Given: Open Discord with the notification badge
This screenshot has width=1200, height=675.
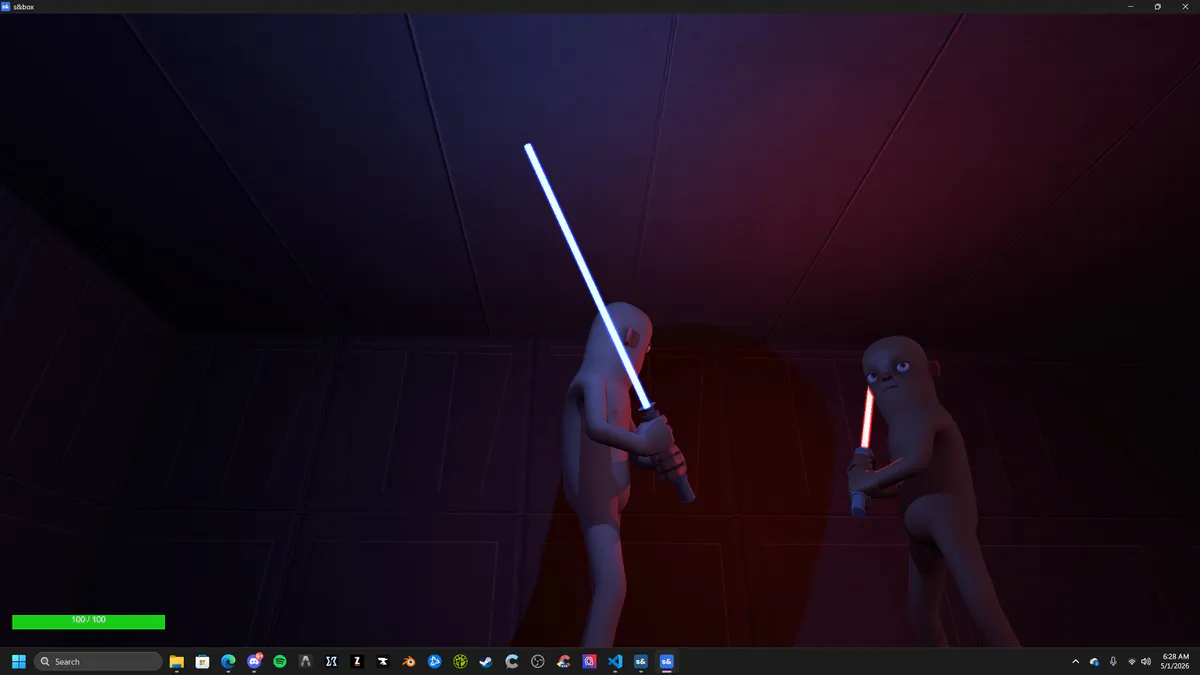Looking at the screenshot, I should pos(254,661).
